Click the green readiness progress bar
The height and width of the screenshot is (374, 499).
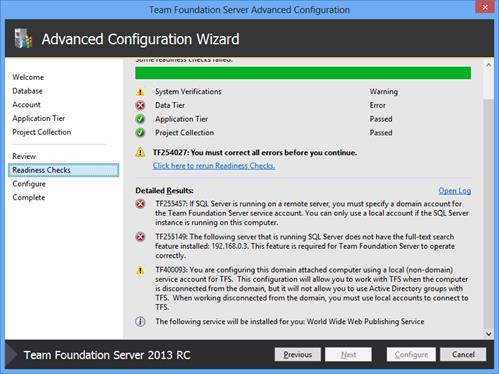point(303,73)
